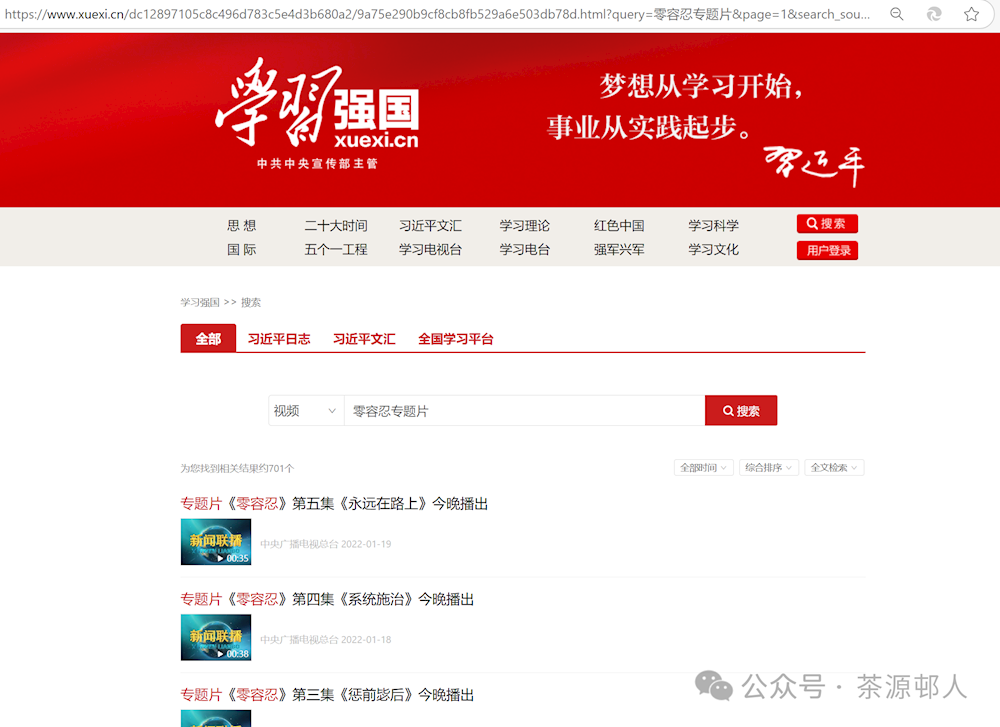The width and height of the screenshot is (1000, 727).
Task: Go to 二十大时间 section
Action: [x=336, y=226]
